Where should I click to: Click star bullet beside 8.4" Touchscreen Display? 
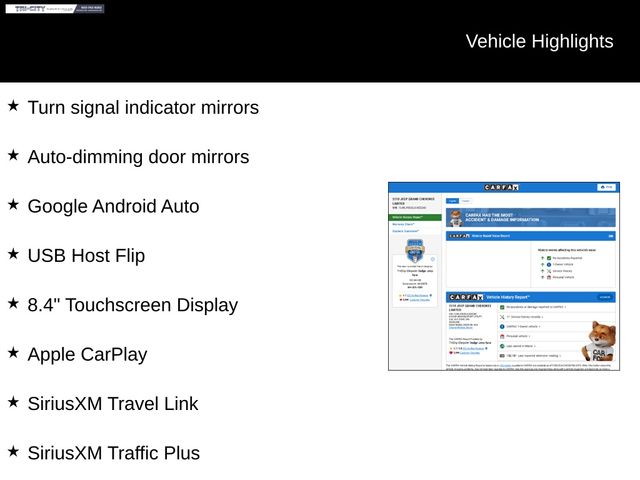tap(13, 303)
